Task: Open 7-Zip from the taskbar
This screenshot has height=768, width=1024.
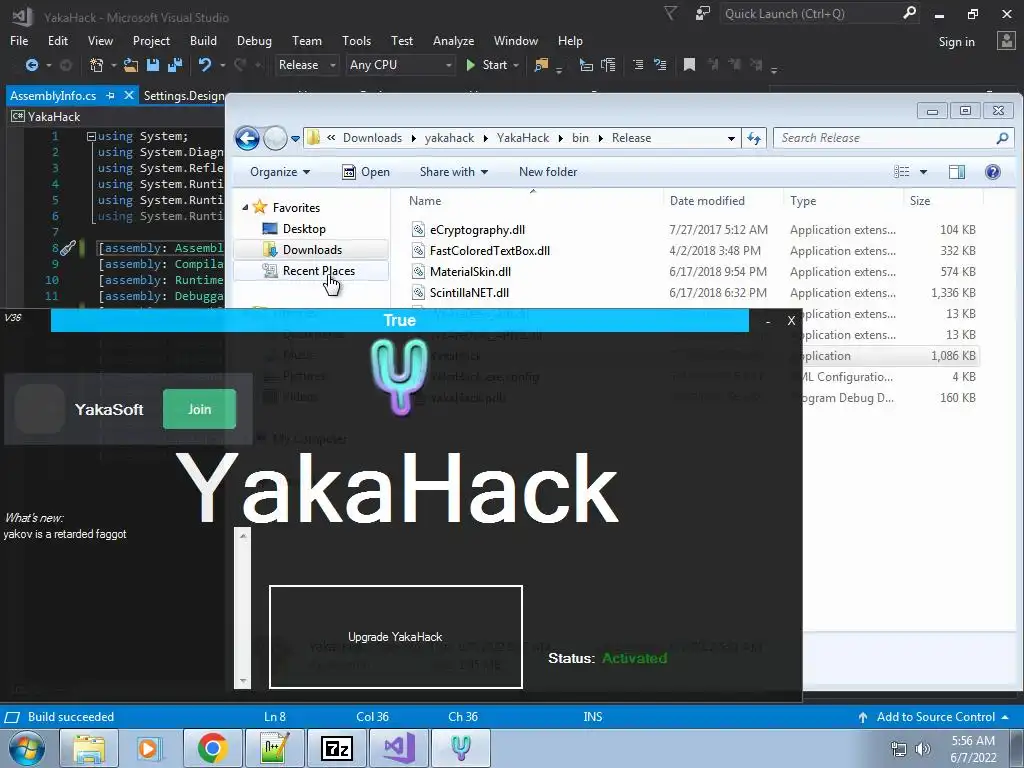Action: click(336, 748)
